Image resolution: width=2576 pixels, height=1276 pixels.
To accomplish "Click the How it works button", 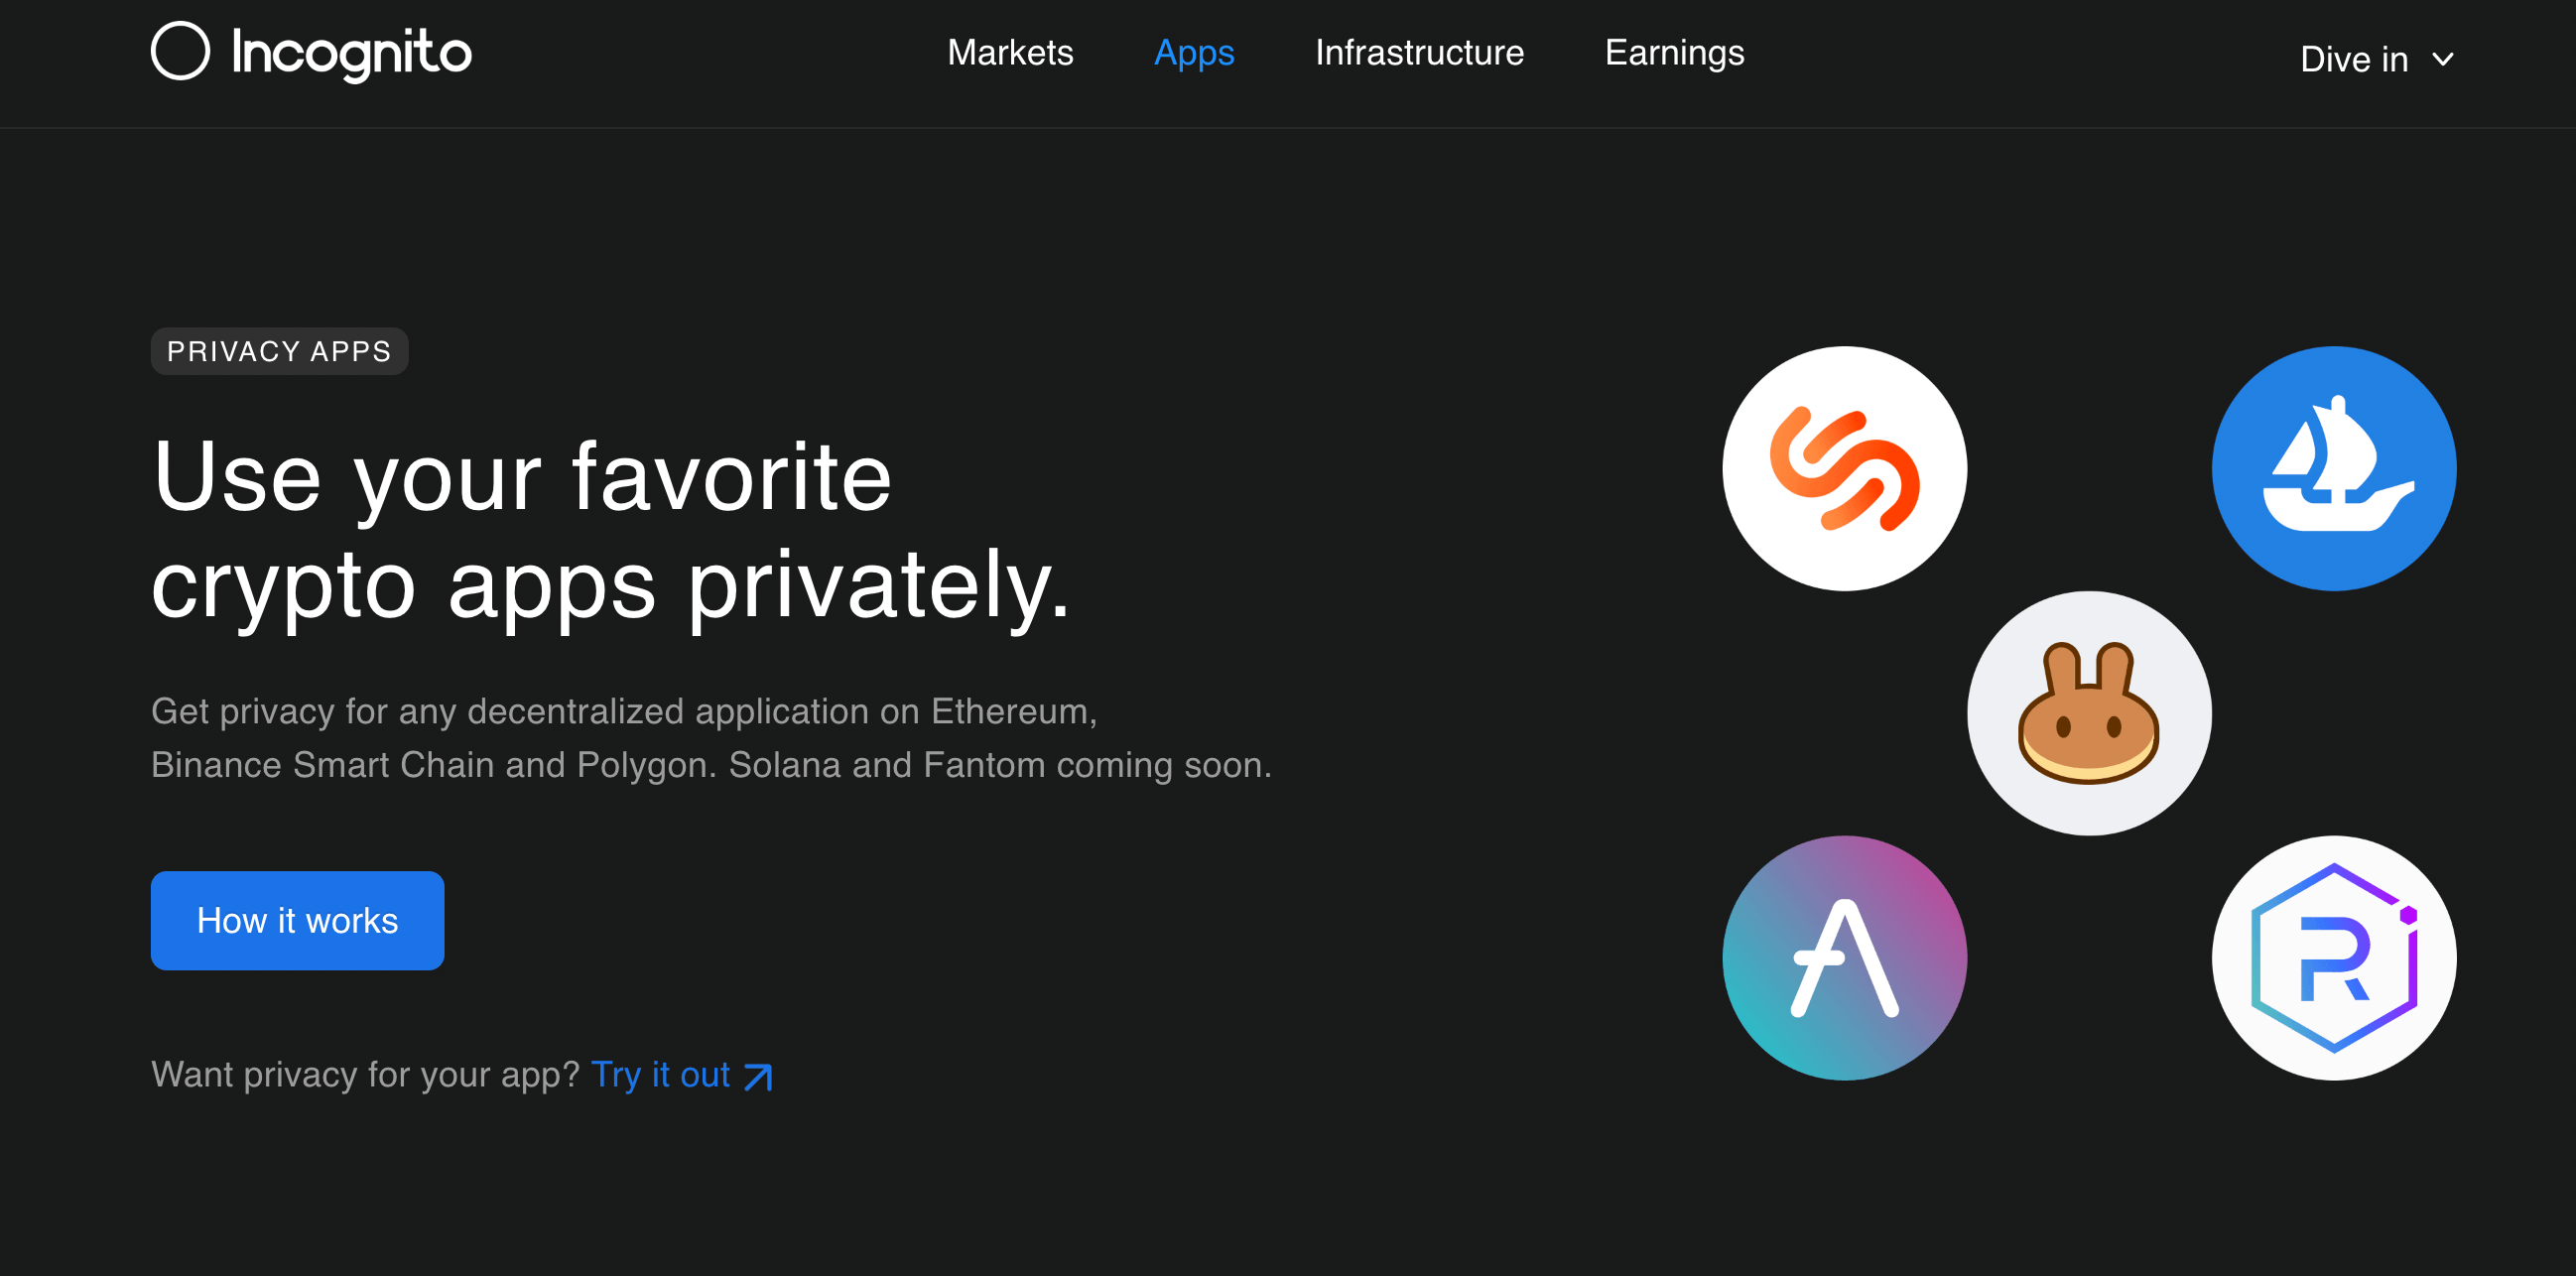I will [x=297, y=920].
